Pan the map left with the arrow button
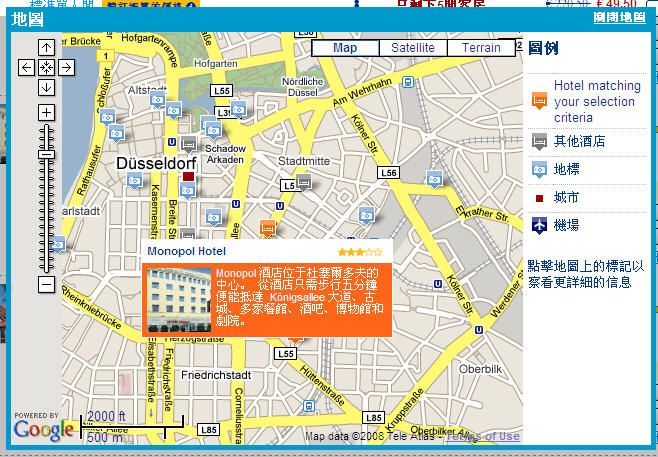Viewport: 658px width, 457px height. point(26,67)
